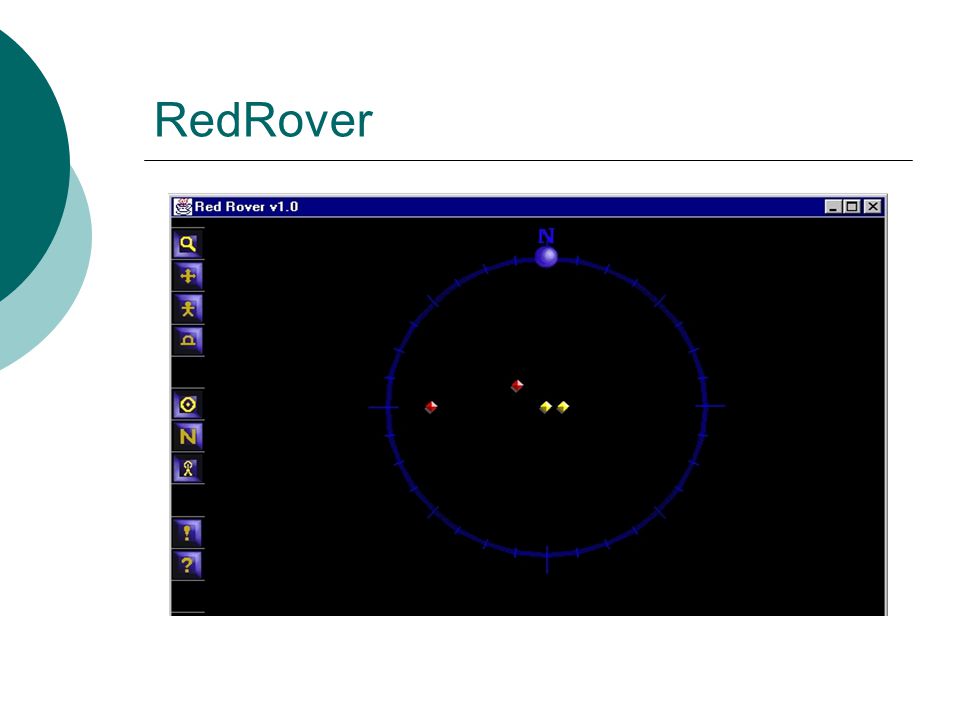
Task: Click the Red Rover window title icon
Action: (182, 207)
